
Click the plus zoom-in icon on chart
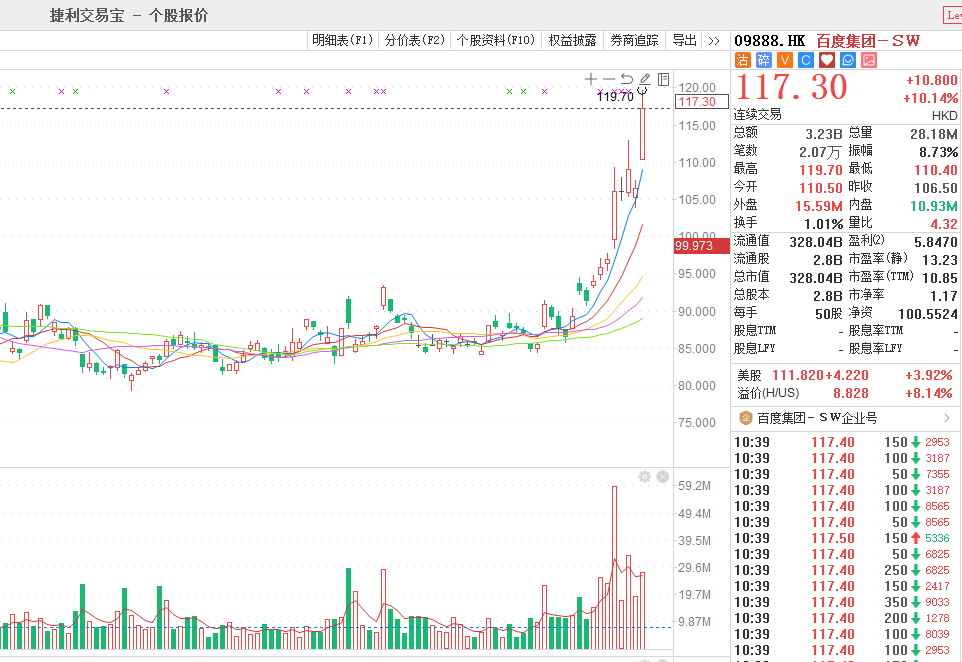tap(591, 79)
